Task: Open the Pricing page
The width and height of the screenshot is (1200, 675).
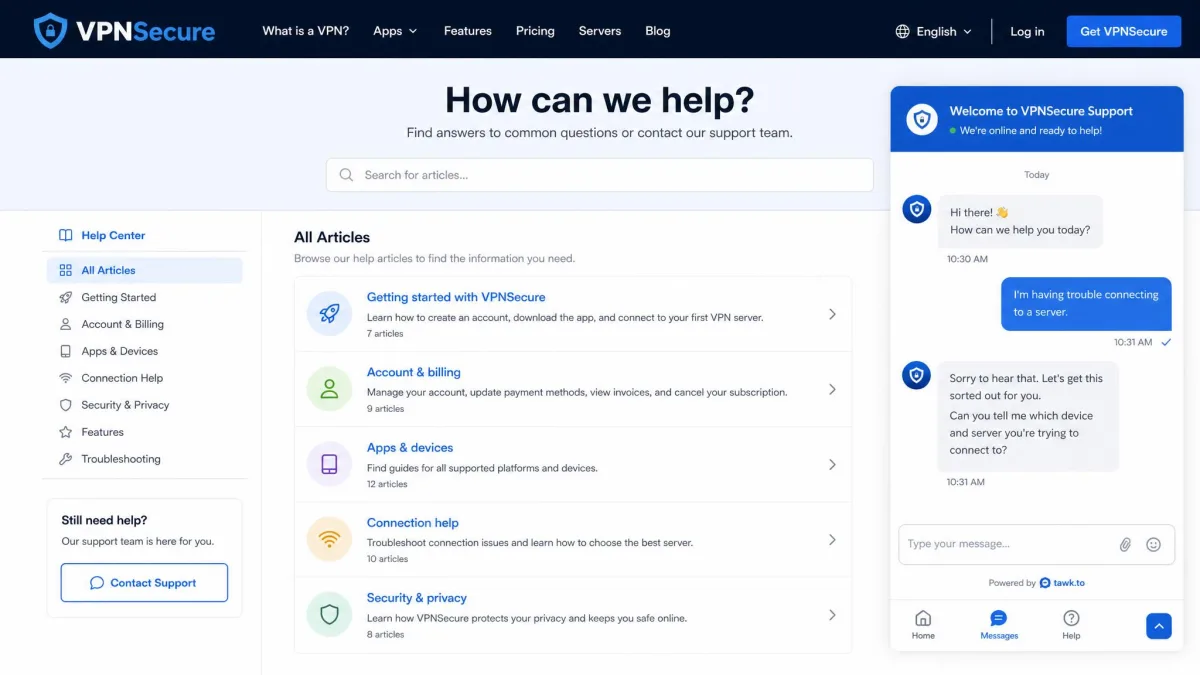Action: pos(535,31)
